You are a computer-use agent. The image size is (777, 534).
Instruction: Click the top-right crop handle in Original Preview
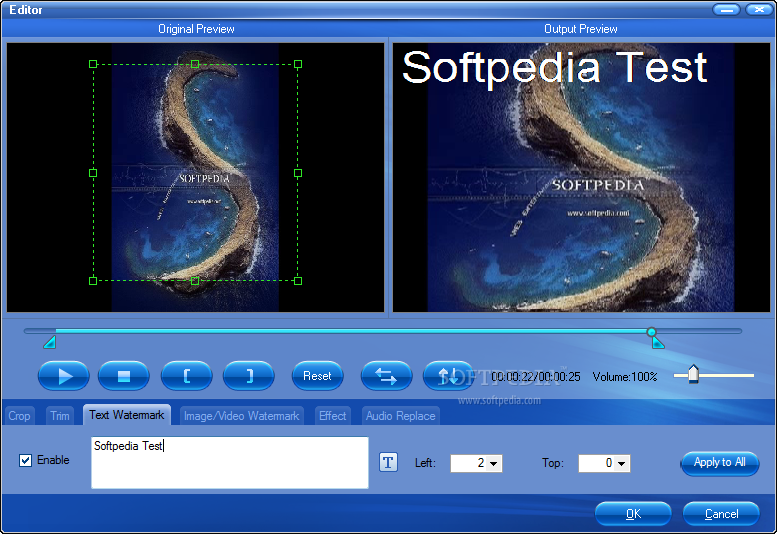click(298, 64)
